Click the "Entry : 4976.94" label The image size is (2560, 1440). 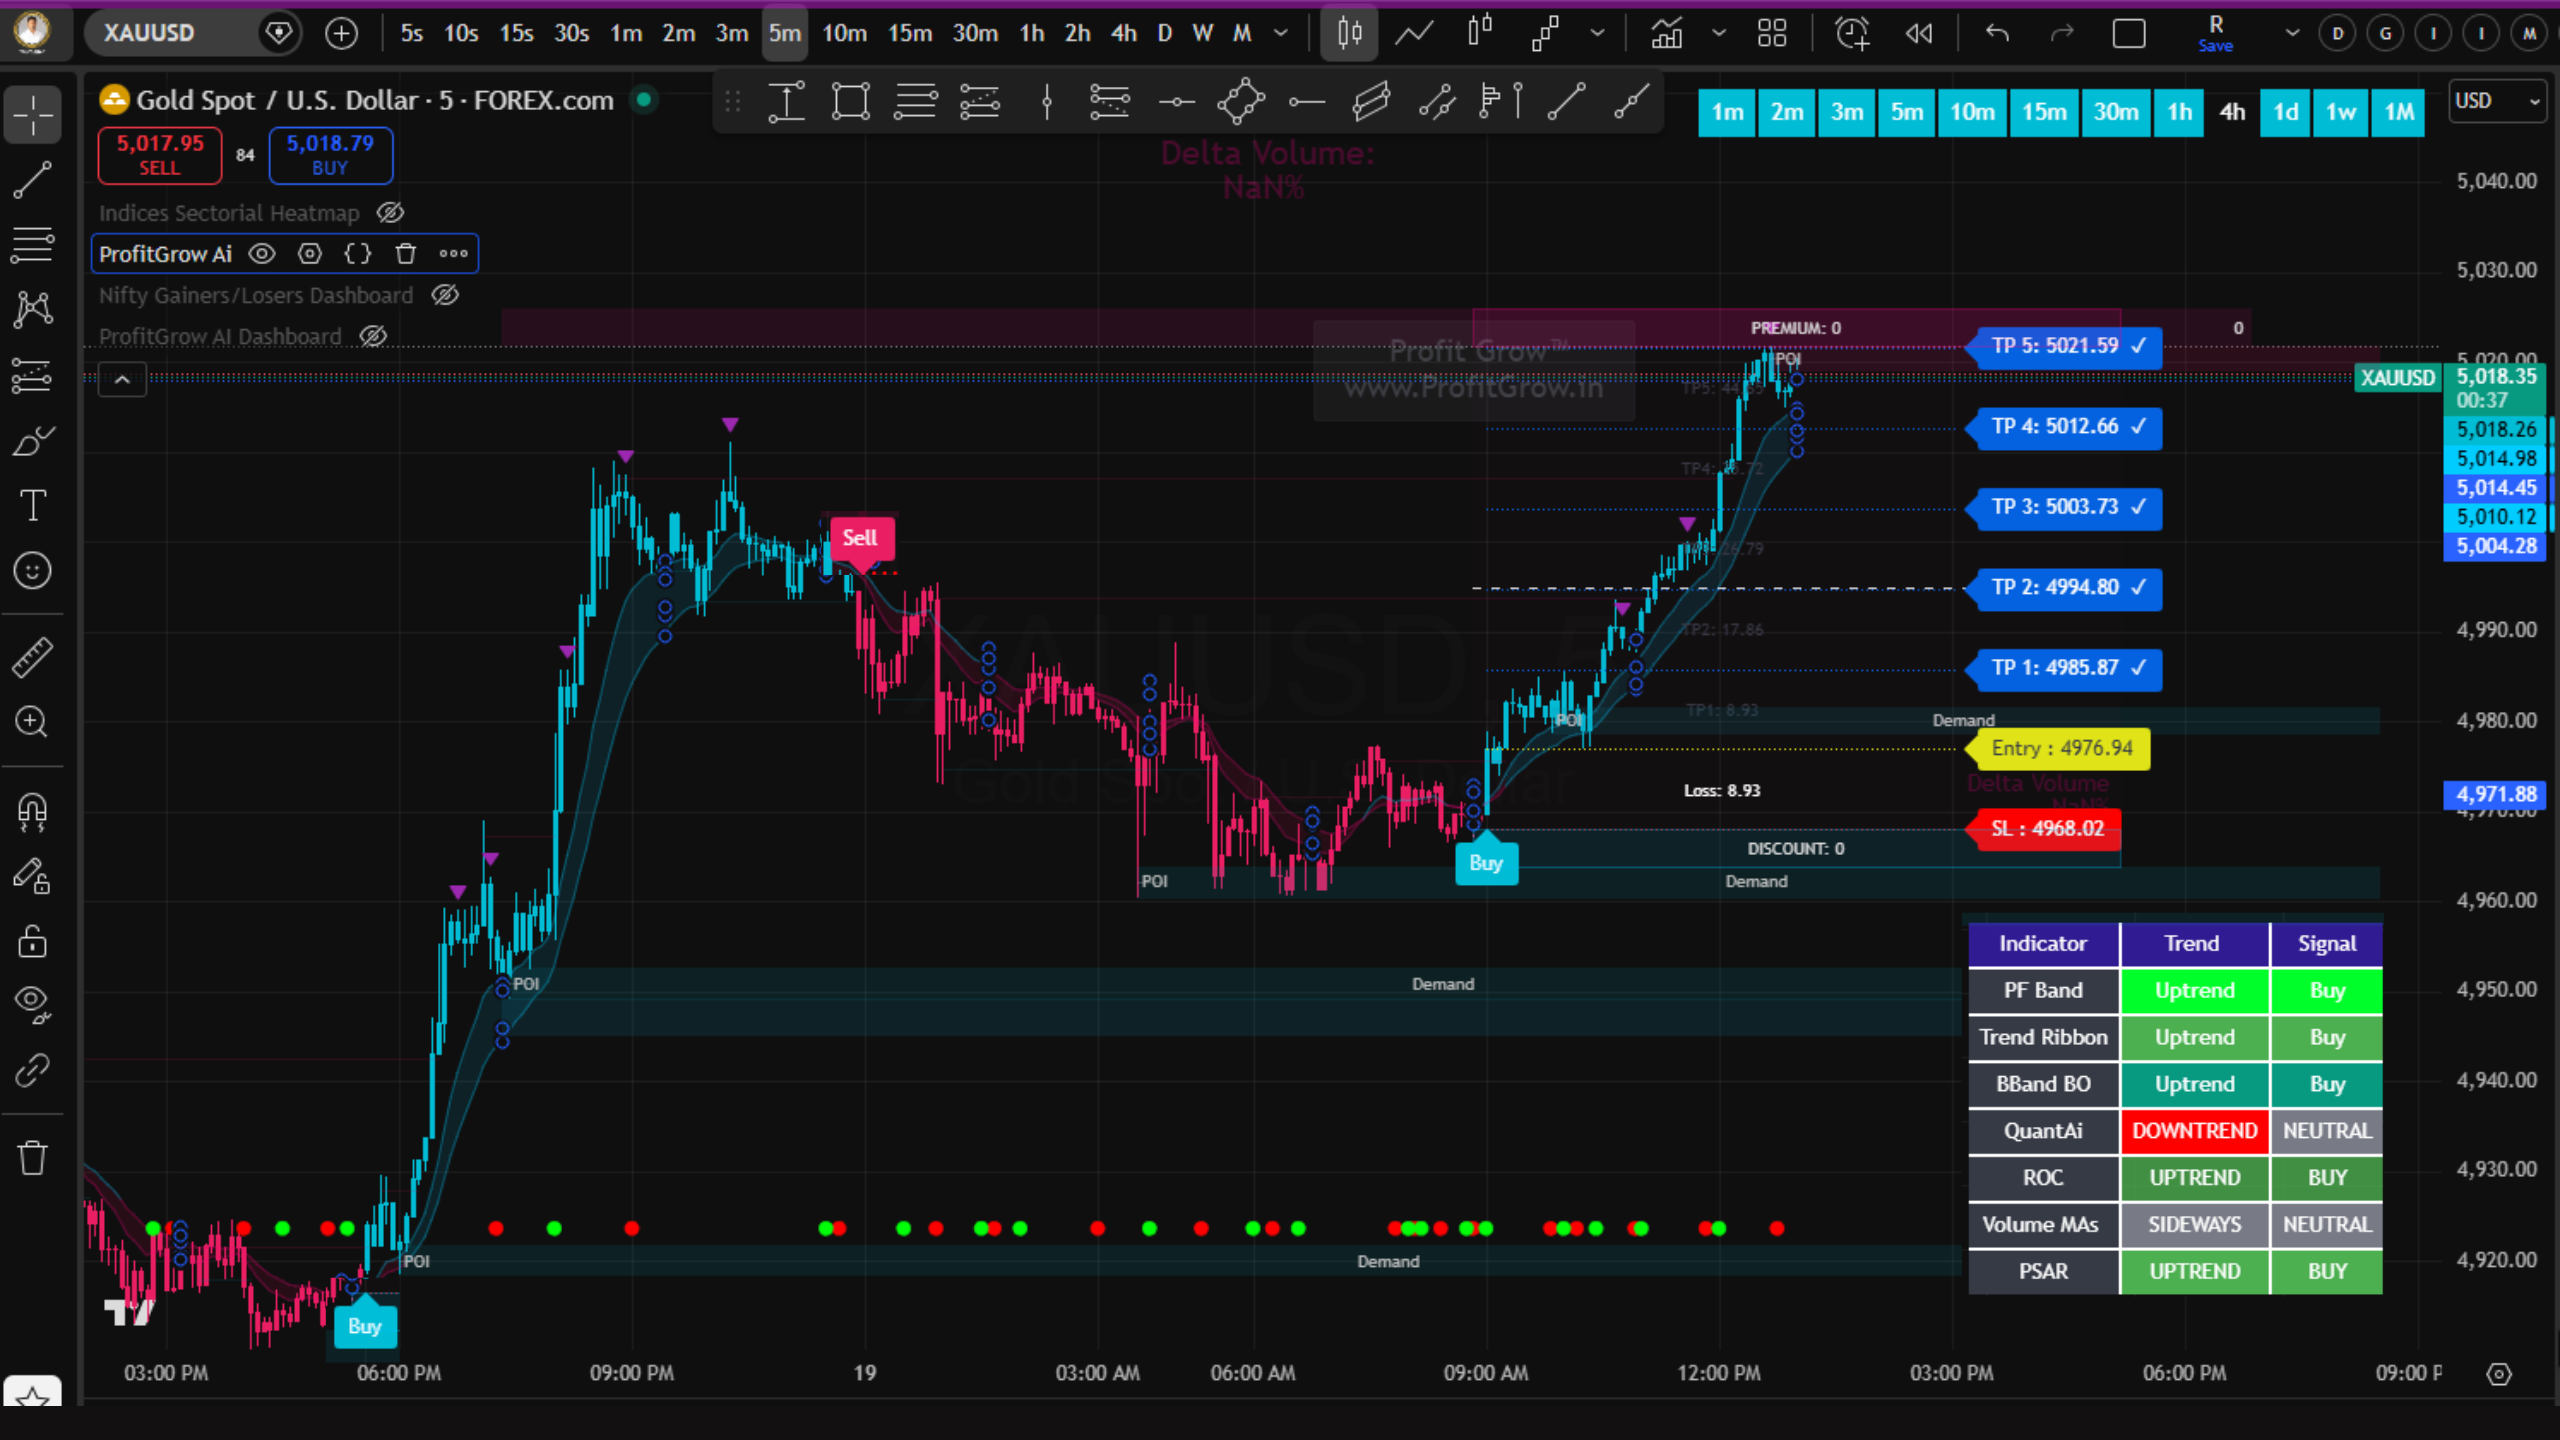2060,749
